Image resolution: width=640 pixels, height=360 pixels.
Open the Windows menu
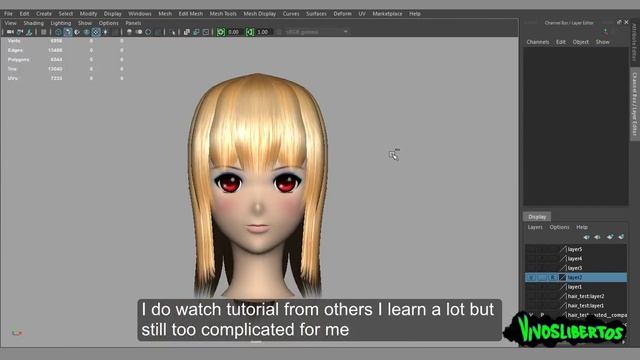click(x=140, y=13)
